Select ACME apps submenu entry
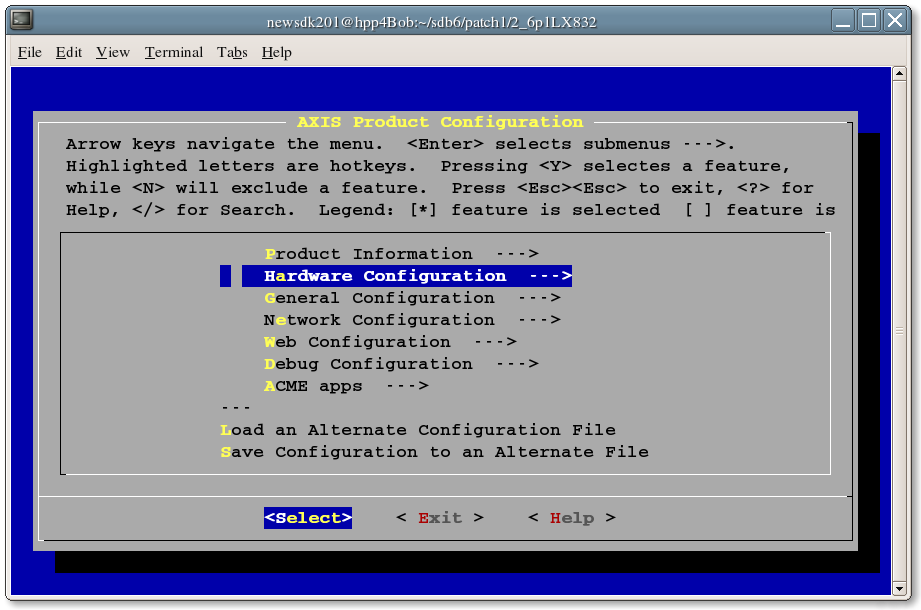921x610 pixels. (x=346, y=386)
